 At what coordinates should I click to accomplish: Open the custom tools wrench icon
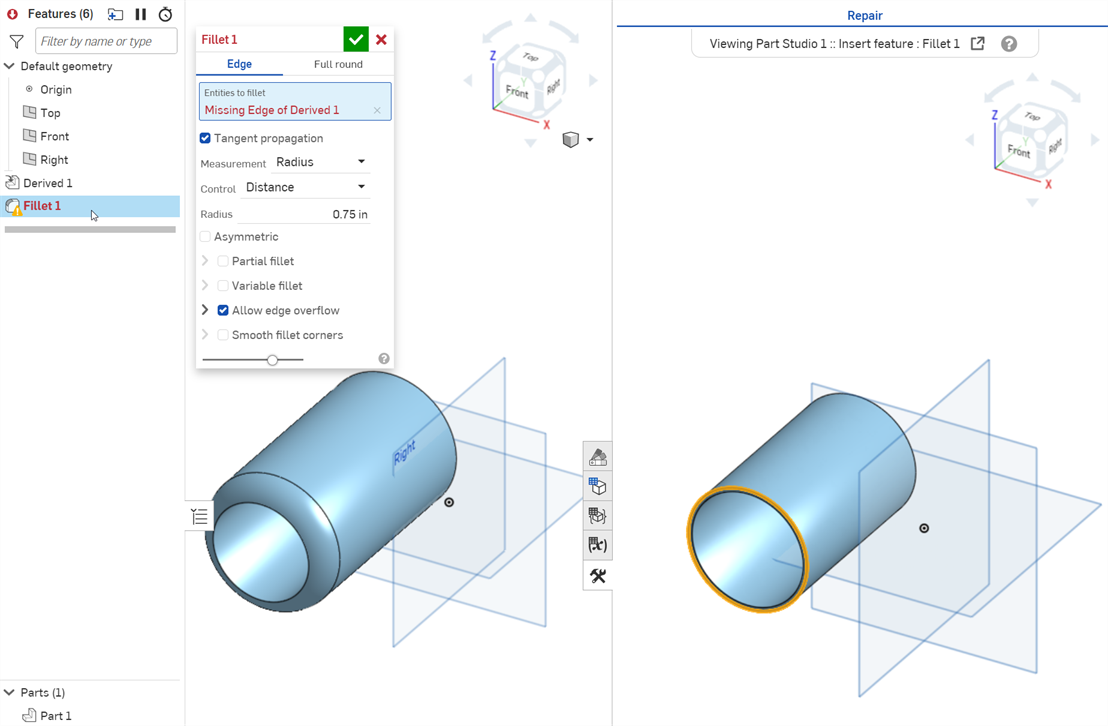598,576
